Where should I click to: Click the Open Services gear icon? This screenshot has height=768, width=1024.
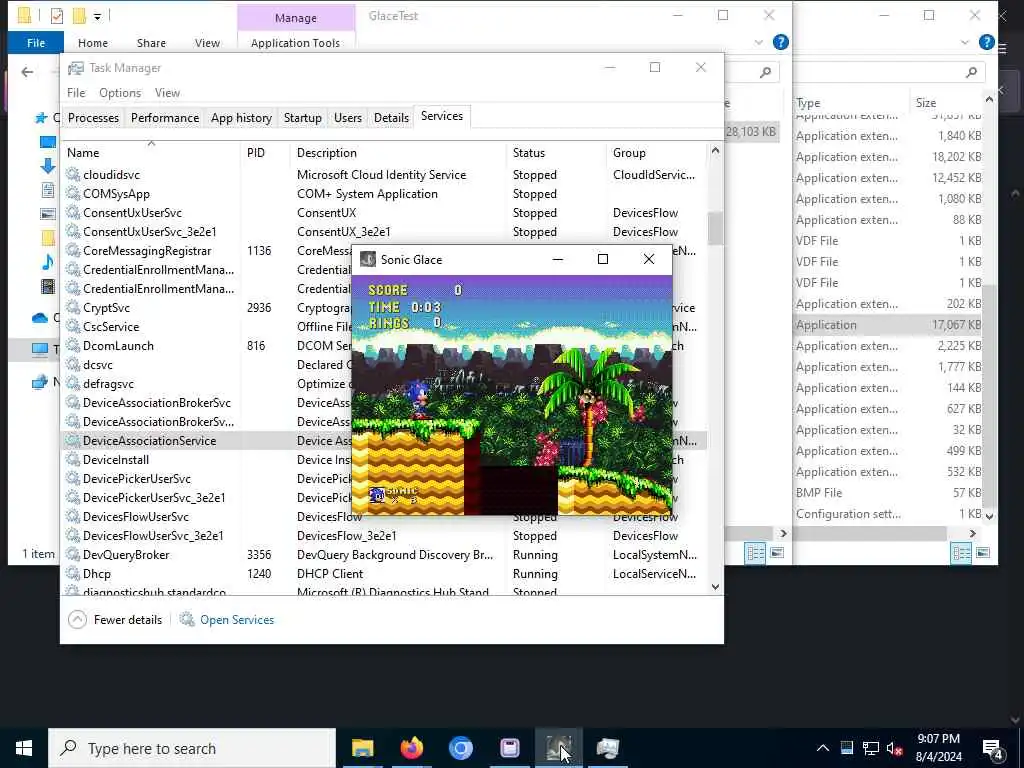click(x=187, y=619)
